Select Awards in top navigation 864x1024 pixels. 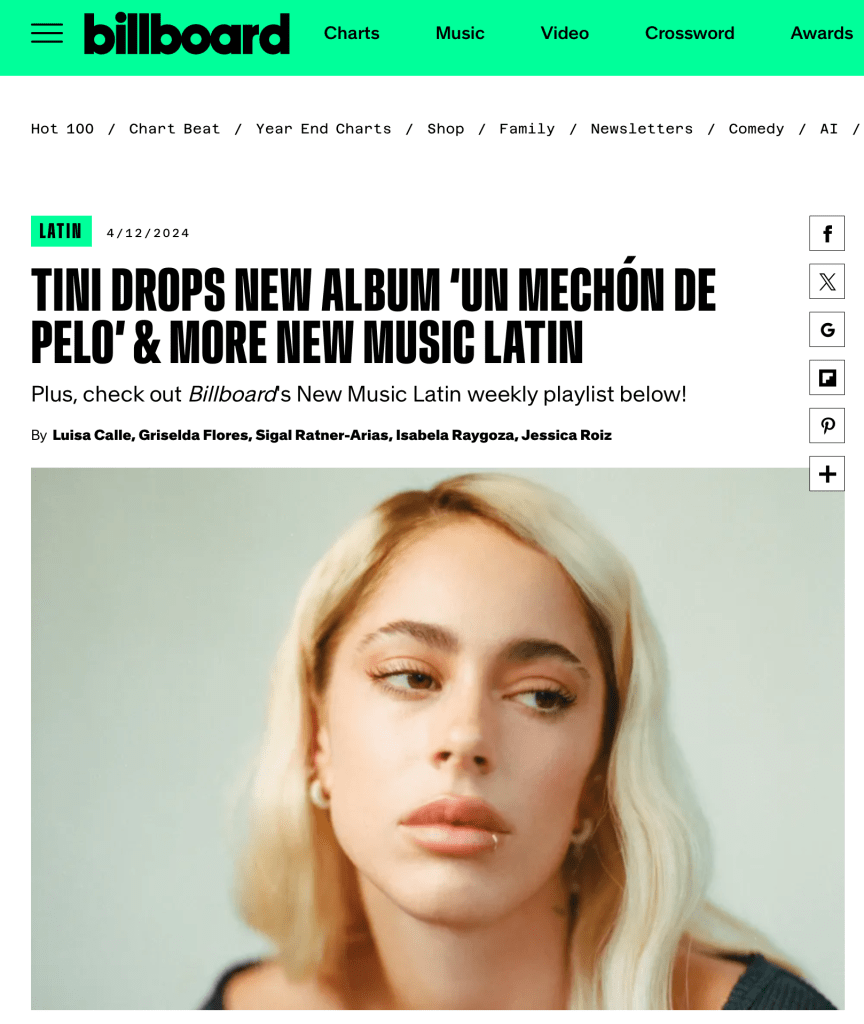[822, 33]
